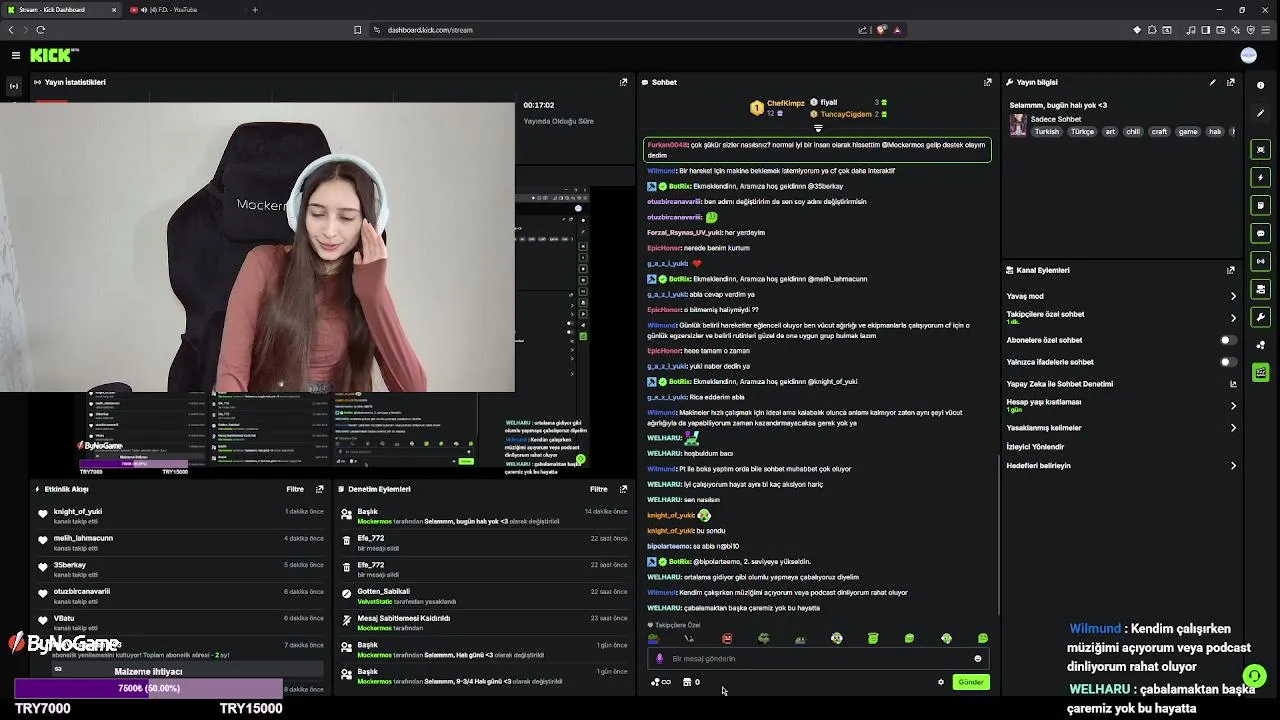Screen dimensions: 1280x720
Task: Bookmark this page icon
Action: tap(357, 30)
